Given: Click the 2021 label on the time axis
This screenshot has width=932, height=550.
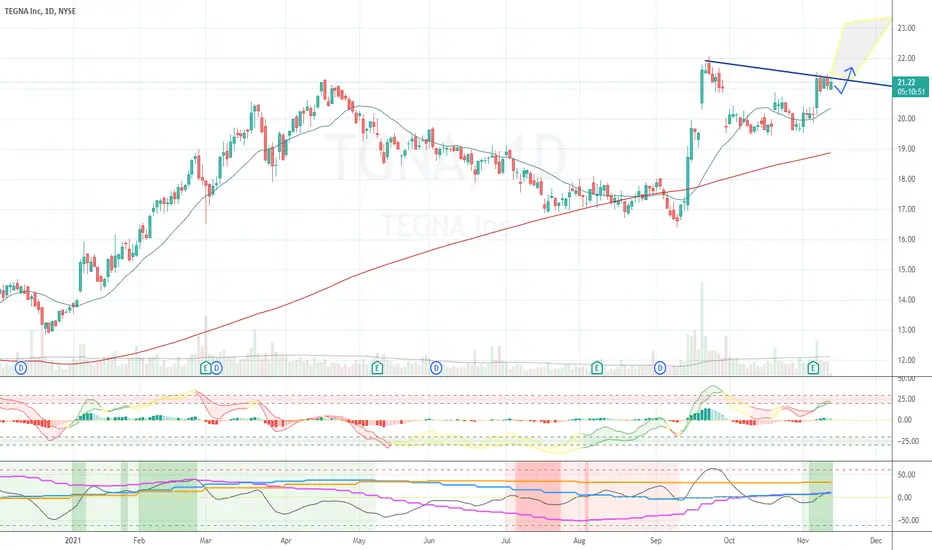Looking at the screenshot, I should pos(73,540).
